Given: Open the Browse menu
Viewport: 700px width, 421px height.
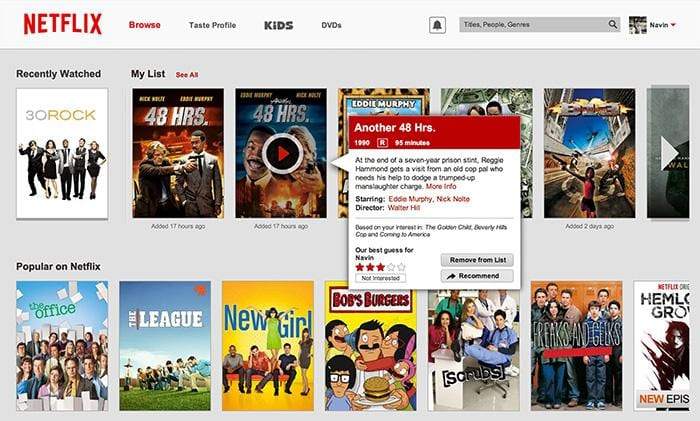Looking at the screenshot, I should coord(145,25).
